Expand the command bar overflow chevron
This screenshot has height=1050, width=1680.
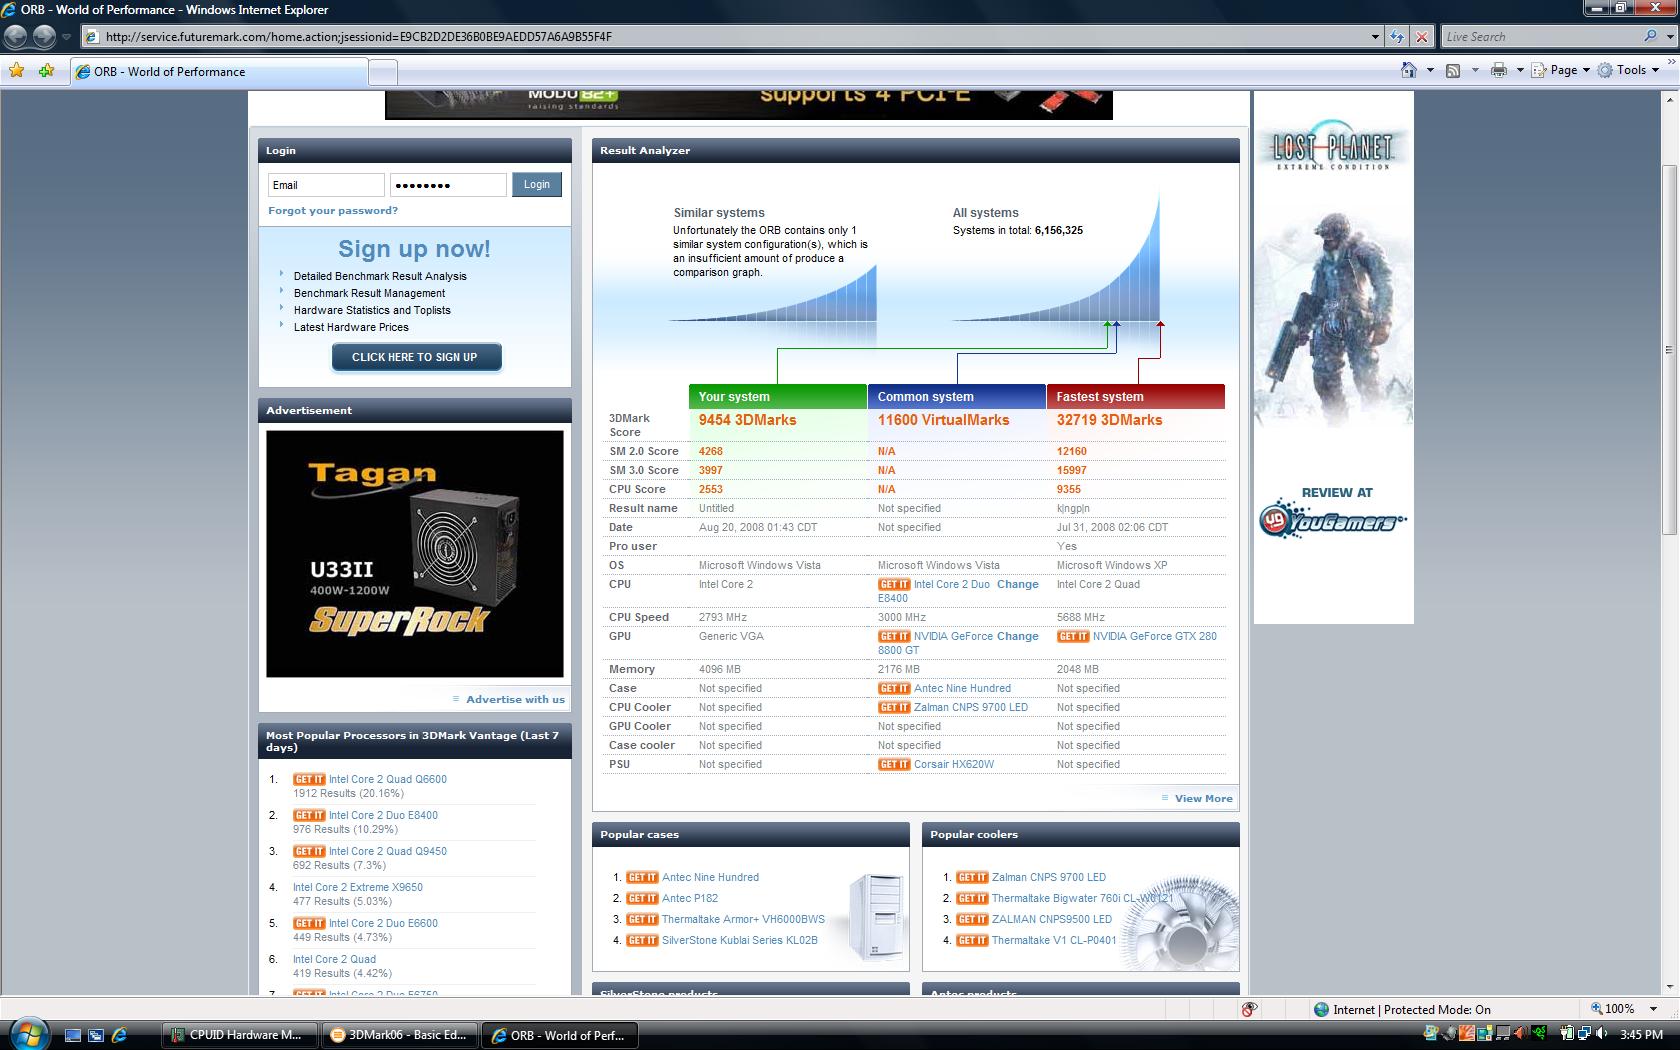coord(1670,62)
